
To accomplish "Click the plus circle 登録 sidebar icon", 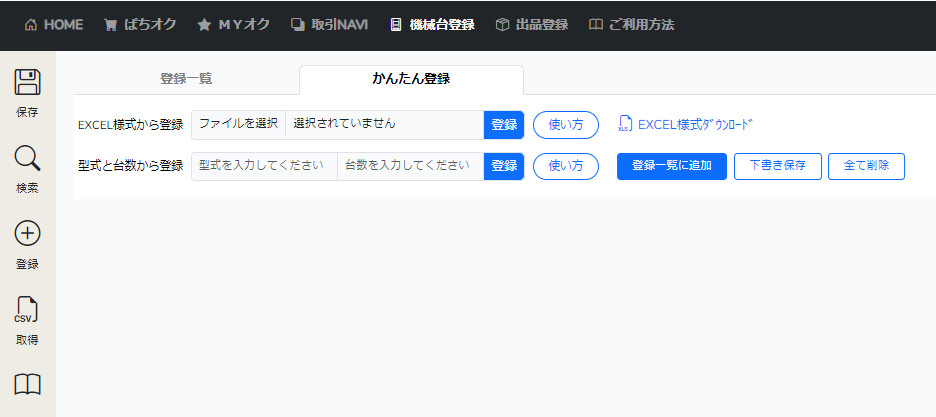I will point(27,233).
